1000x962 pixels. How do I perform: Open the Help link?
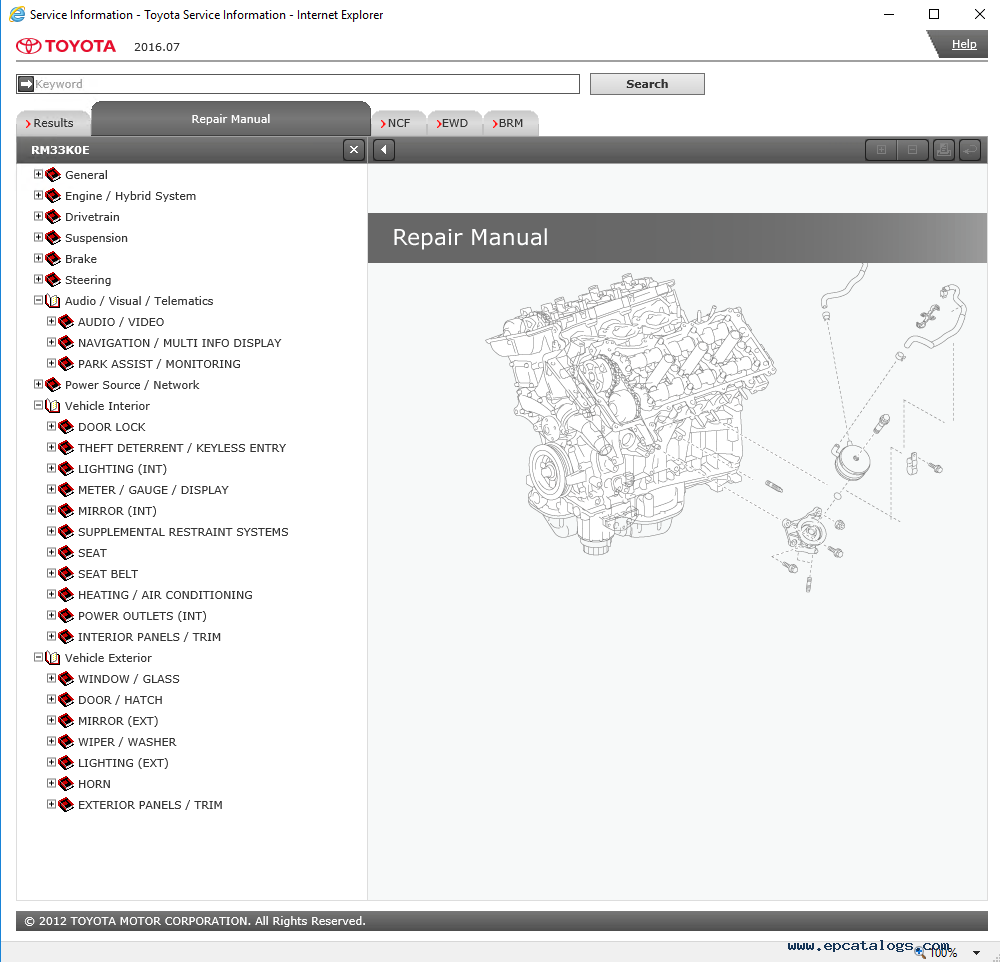pyautogui.click(x=964, y=44)
